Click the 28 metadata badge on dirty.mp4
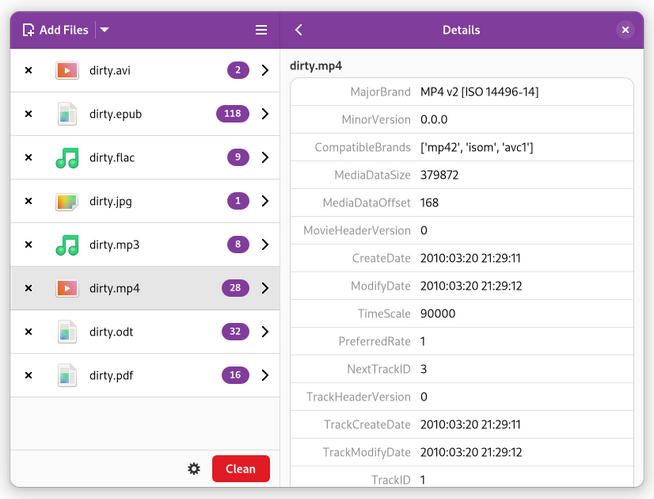This screenshot has width=654, height=499. 235,288
